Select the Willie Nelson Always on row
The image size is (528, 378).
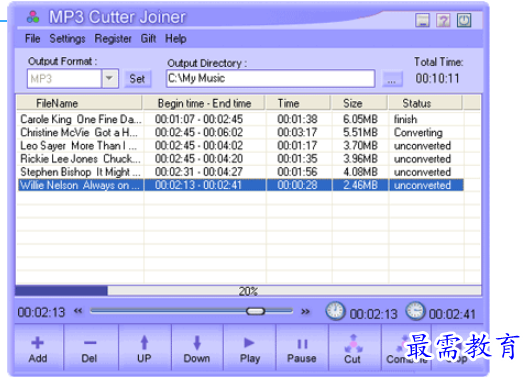(241, 185)
